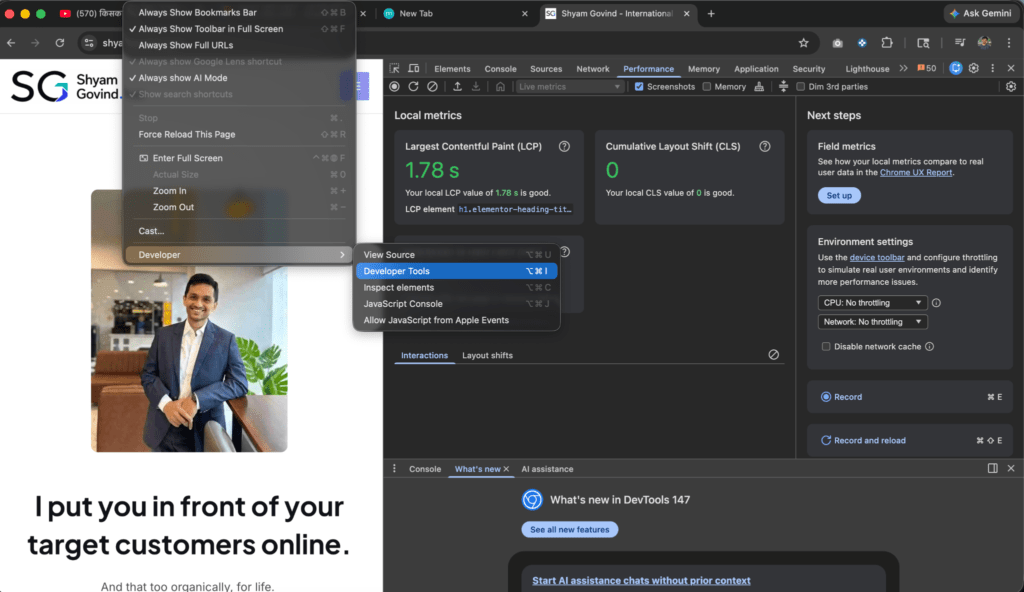Click See all new features button

tap(569, 529)
